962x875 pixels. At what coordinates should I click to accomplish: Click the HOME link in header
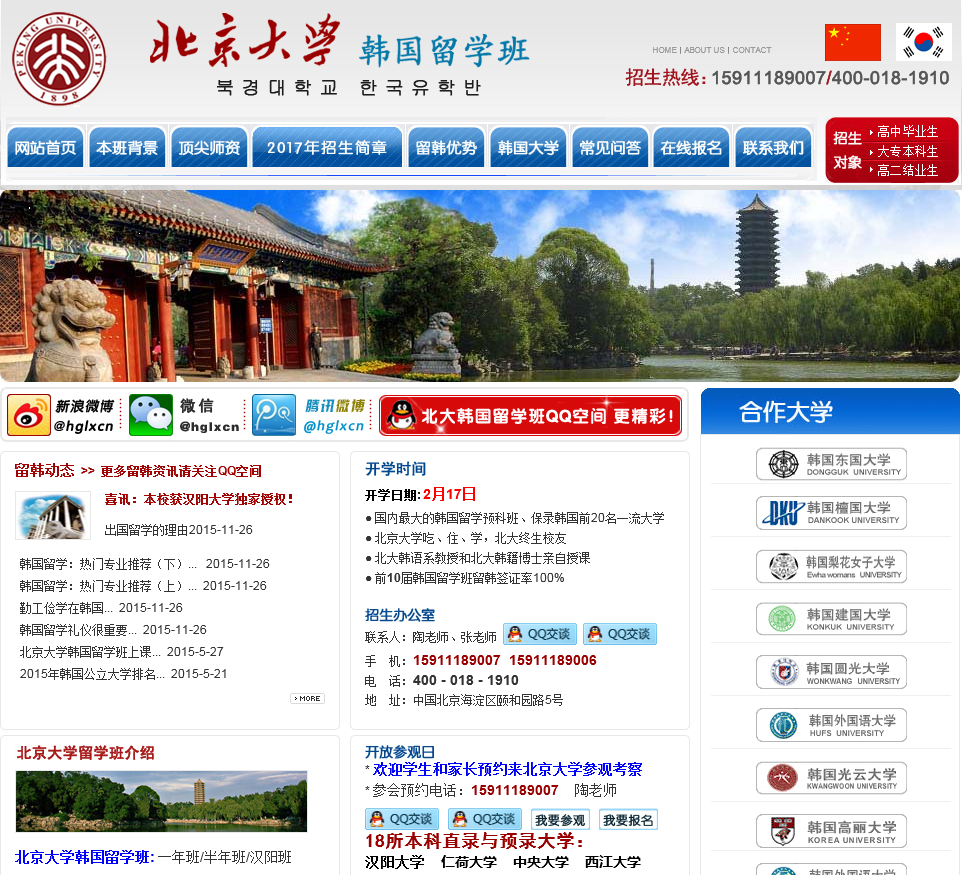tap(664, 50)
